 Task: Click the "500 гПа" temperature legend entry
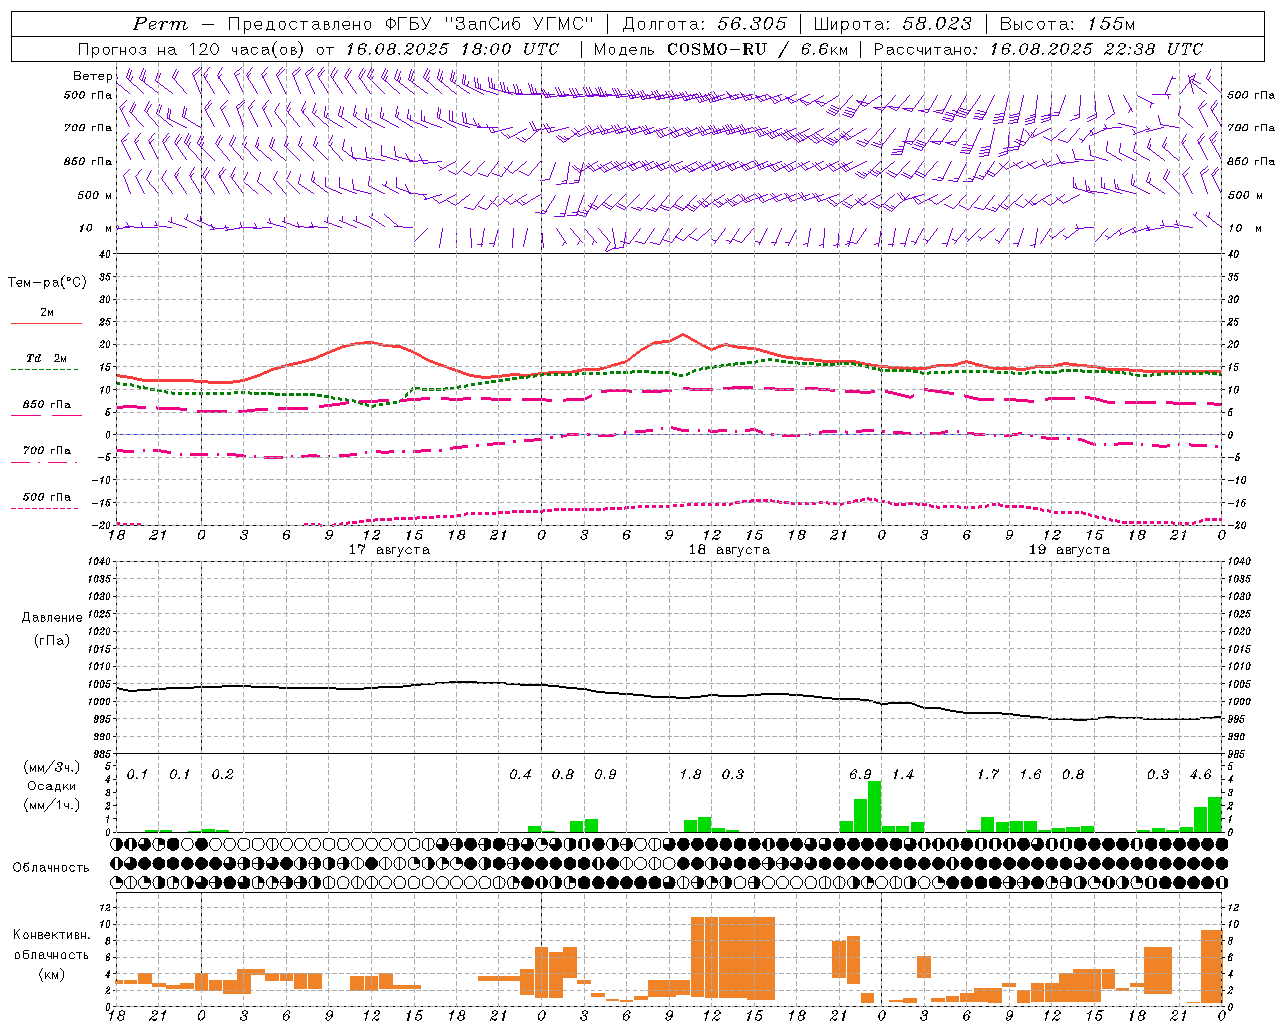47,497
